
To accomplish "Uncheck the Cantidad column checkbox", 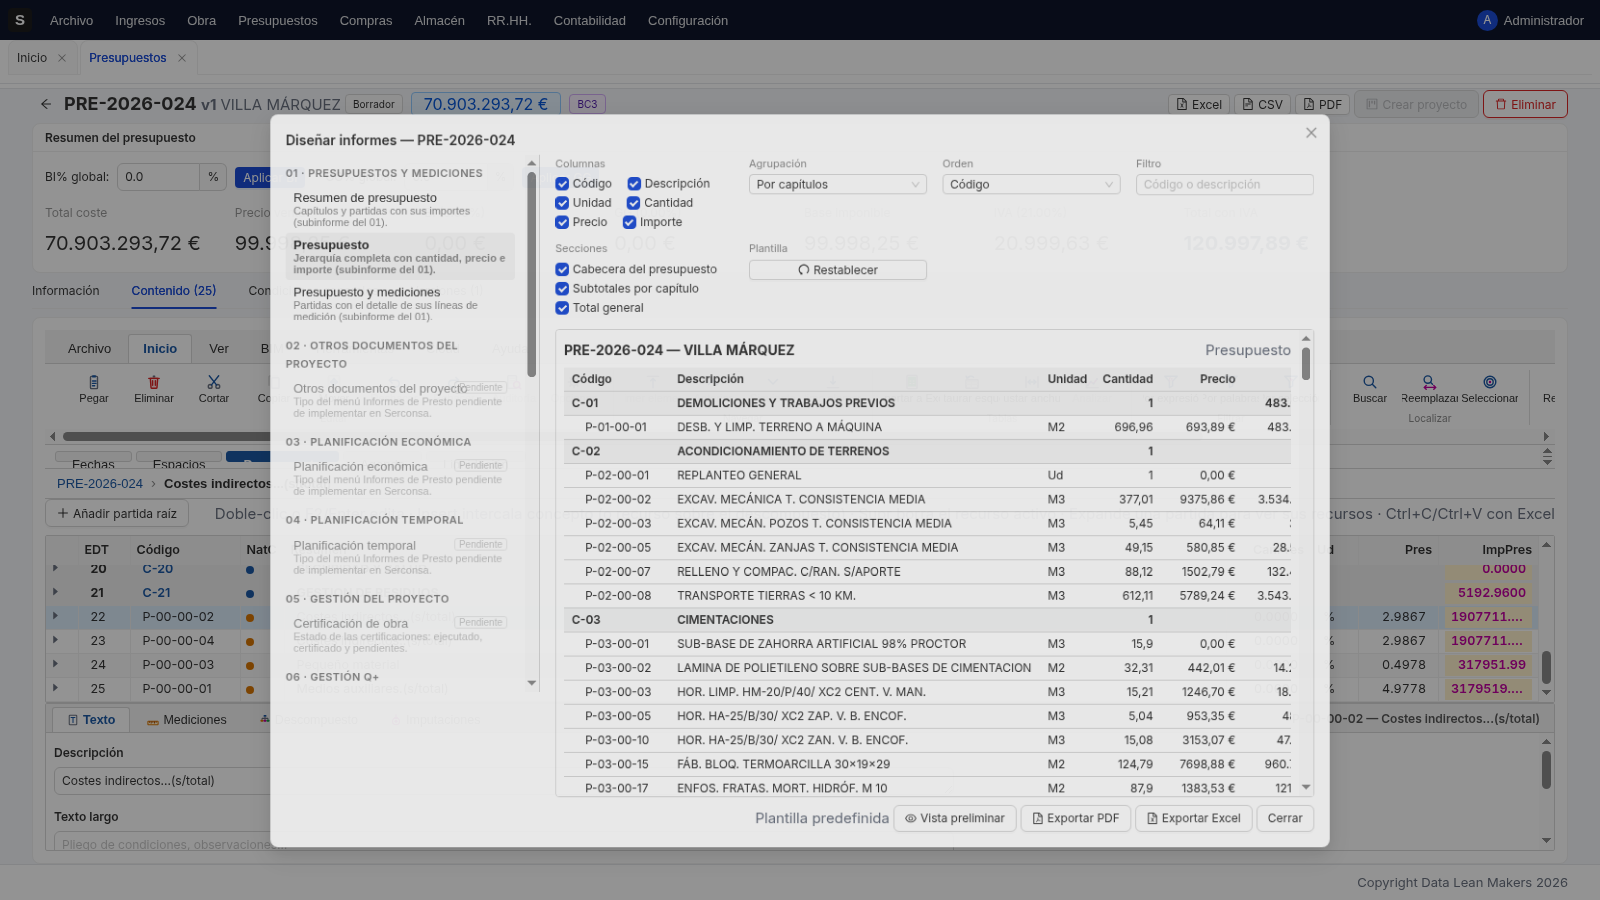I will pos(634,203).
